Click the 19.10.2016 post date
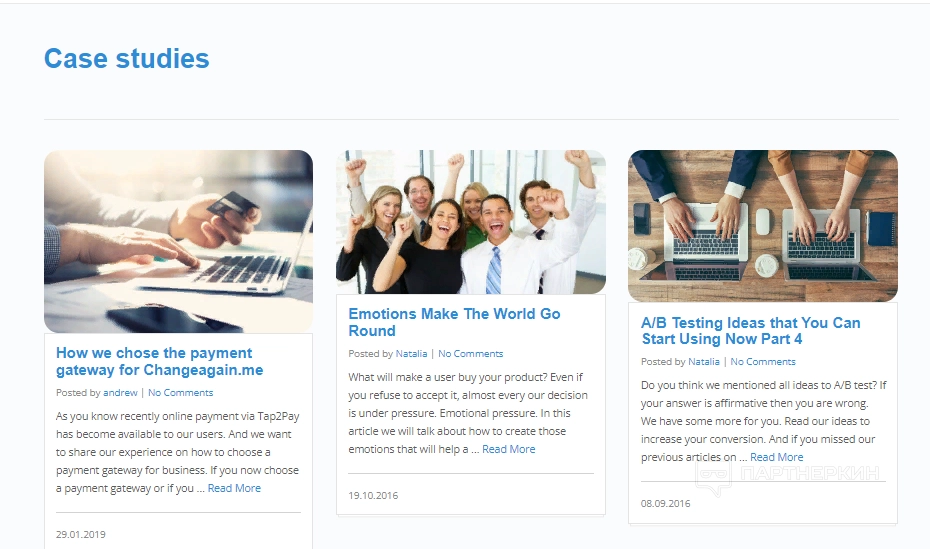The image size is (930, 549). pos(373,495)
